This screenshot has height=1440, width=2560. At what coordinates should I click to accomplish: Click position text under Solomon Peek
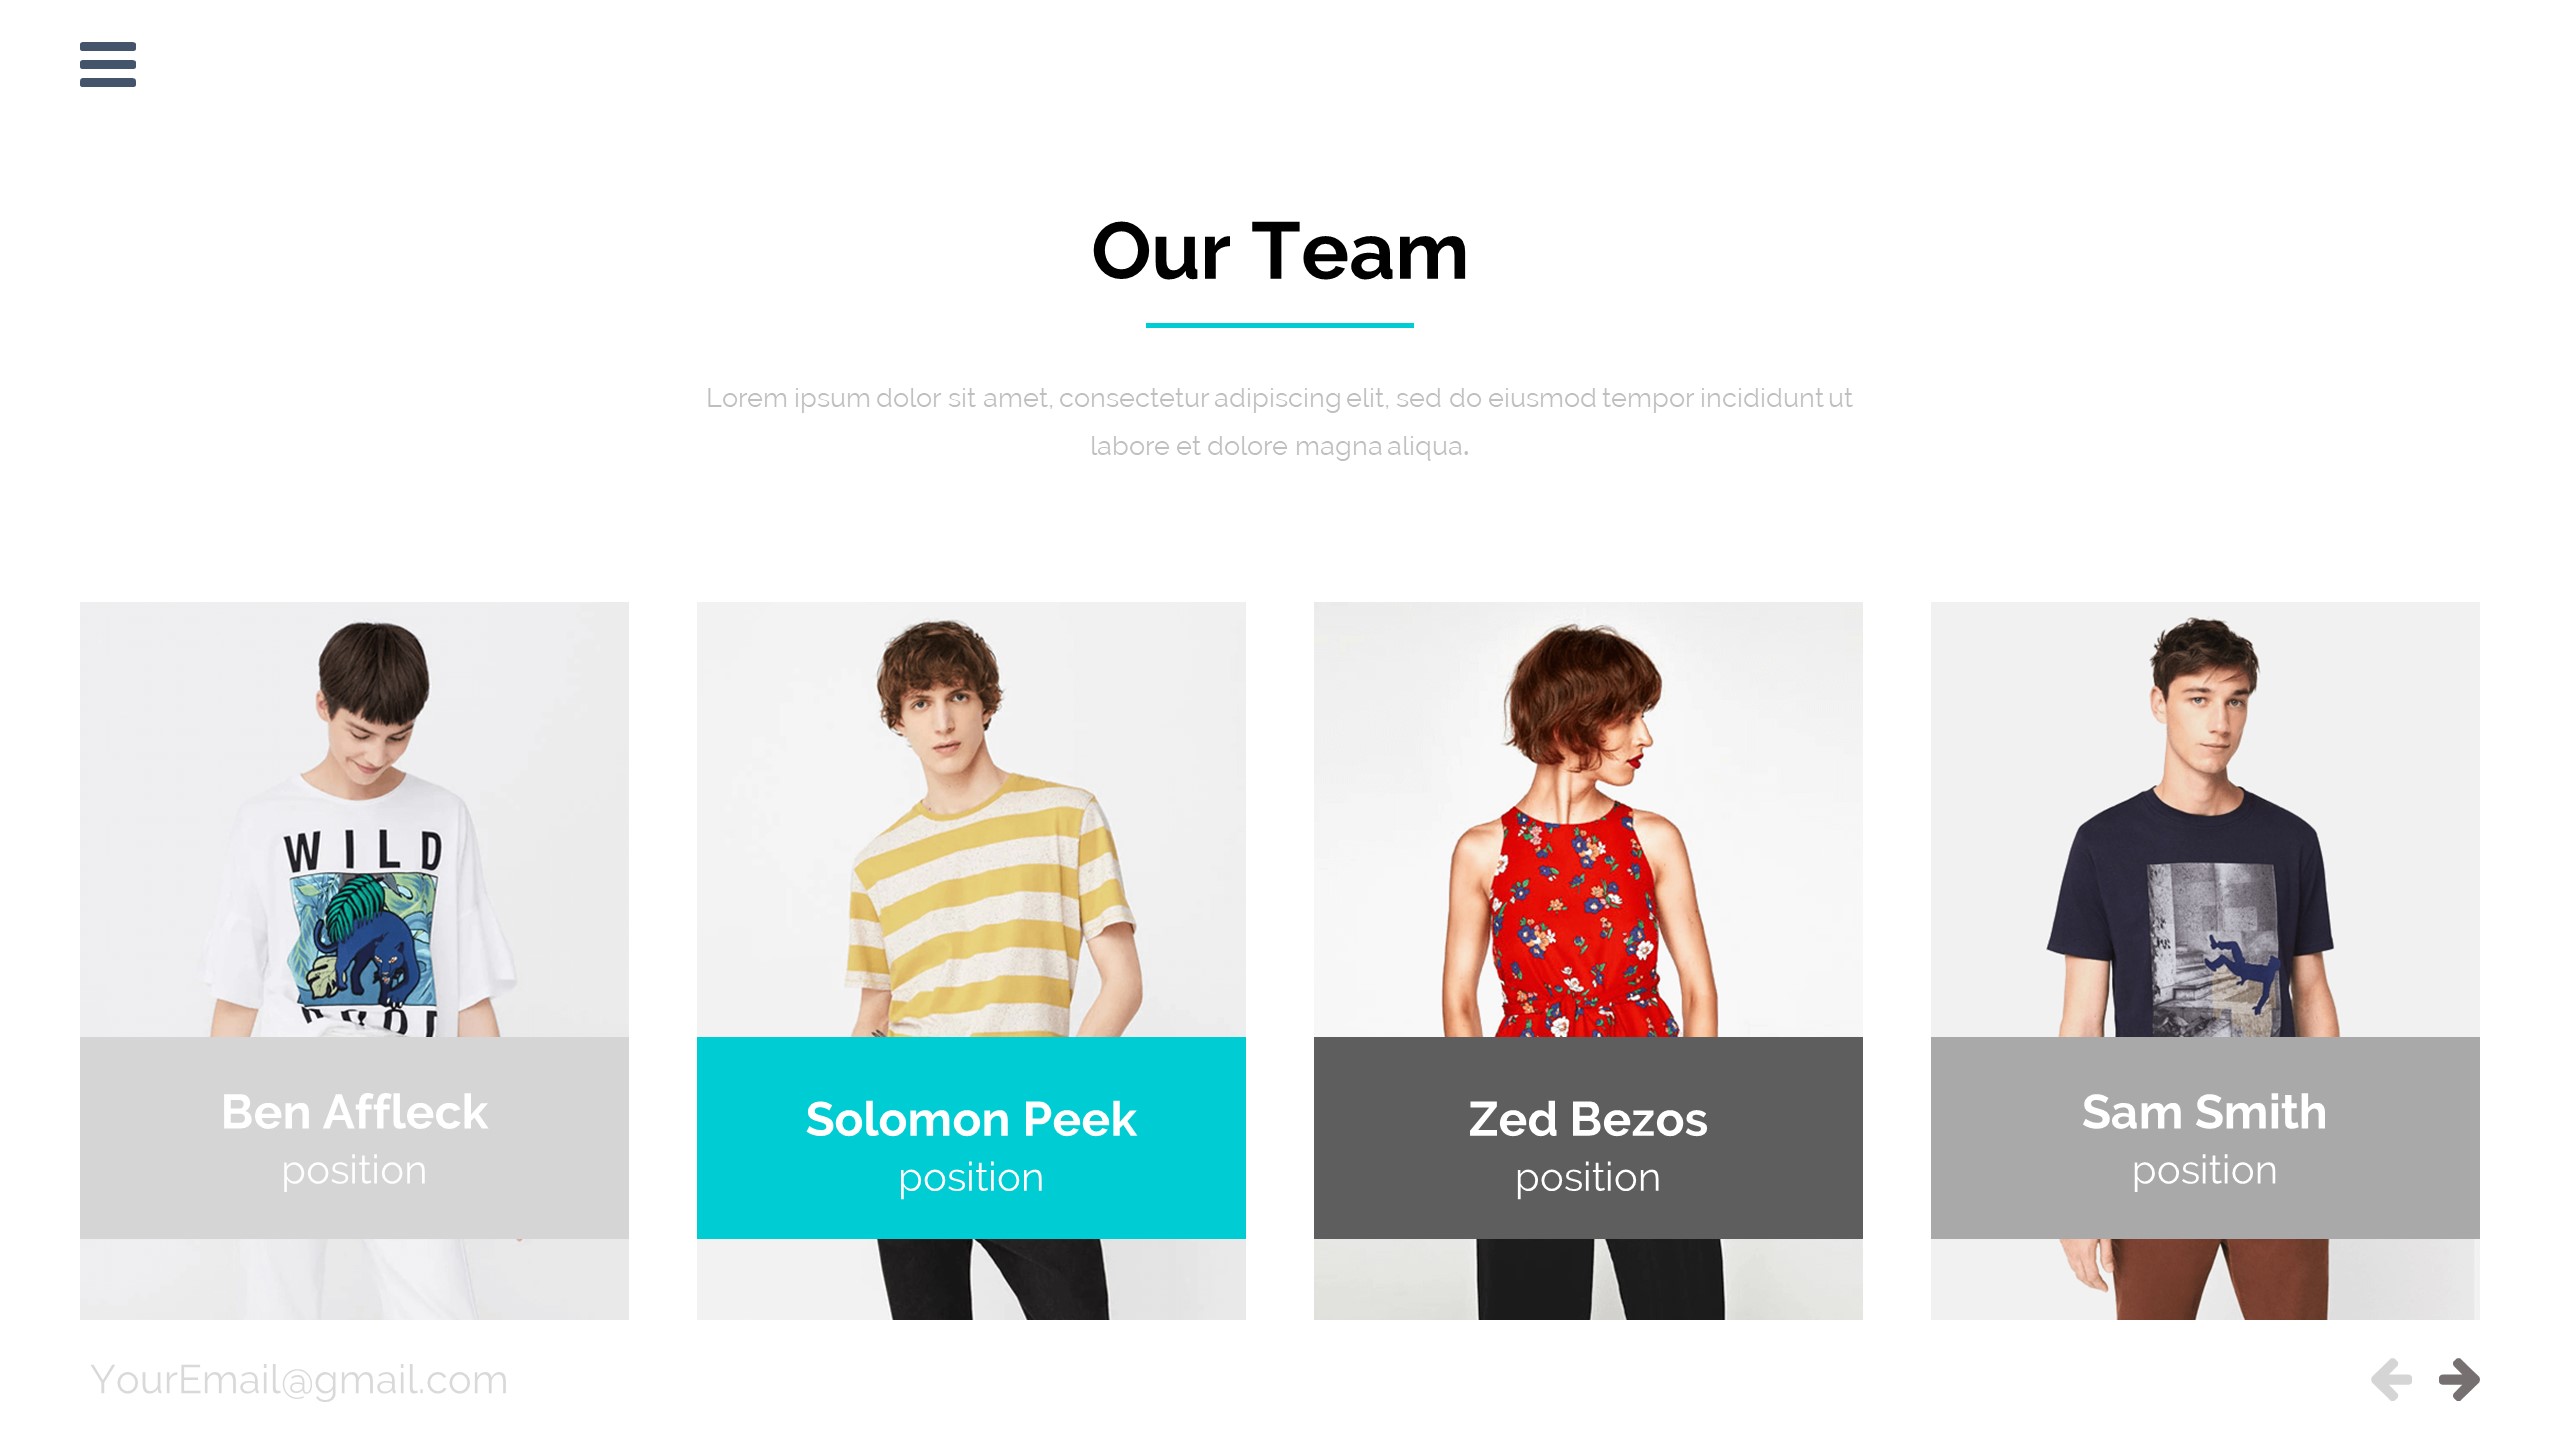[971, 1178]
